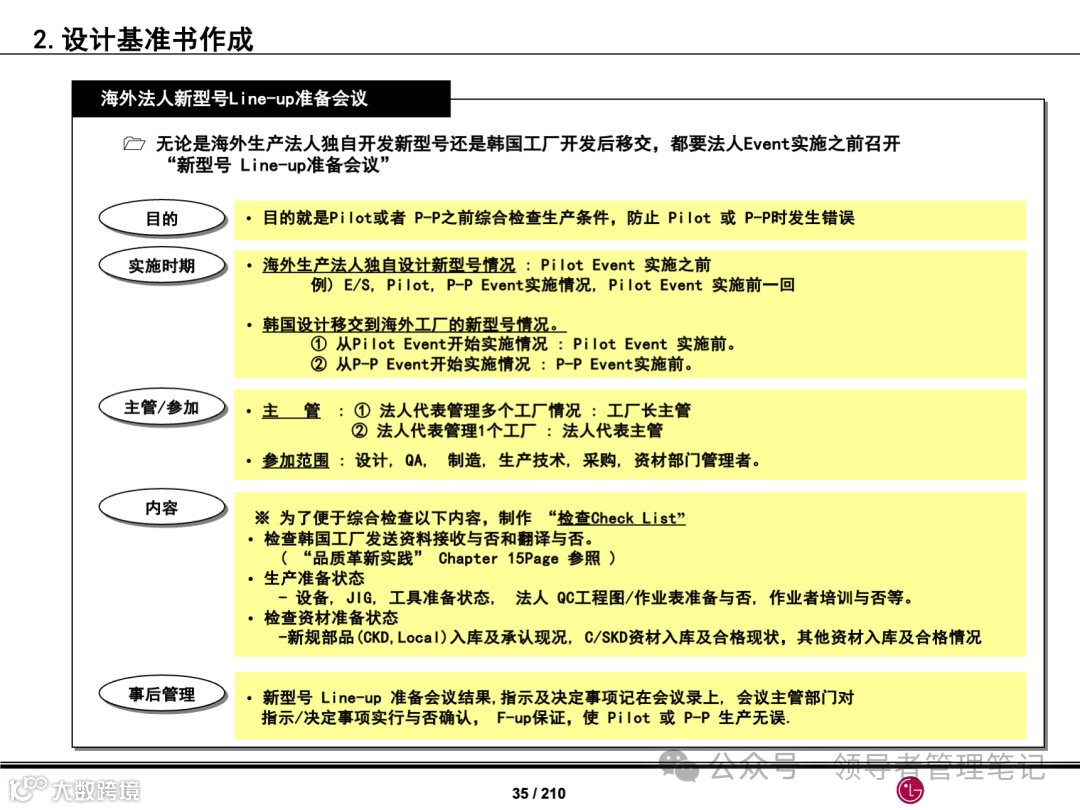Click the intro line starting 无论是海外生产法人
The height and width of the screenshot is (810, 1080).
point(528,144)
